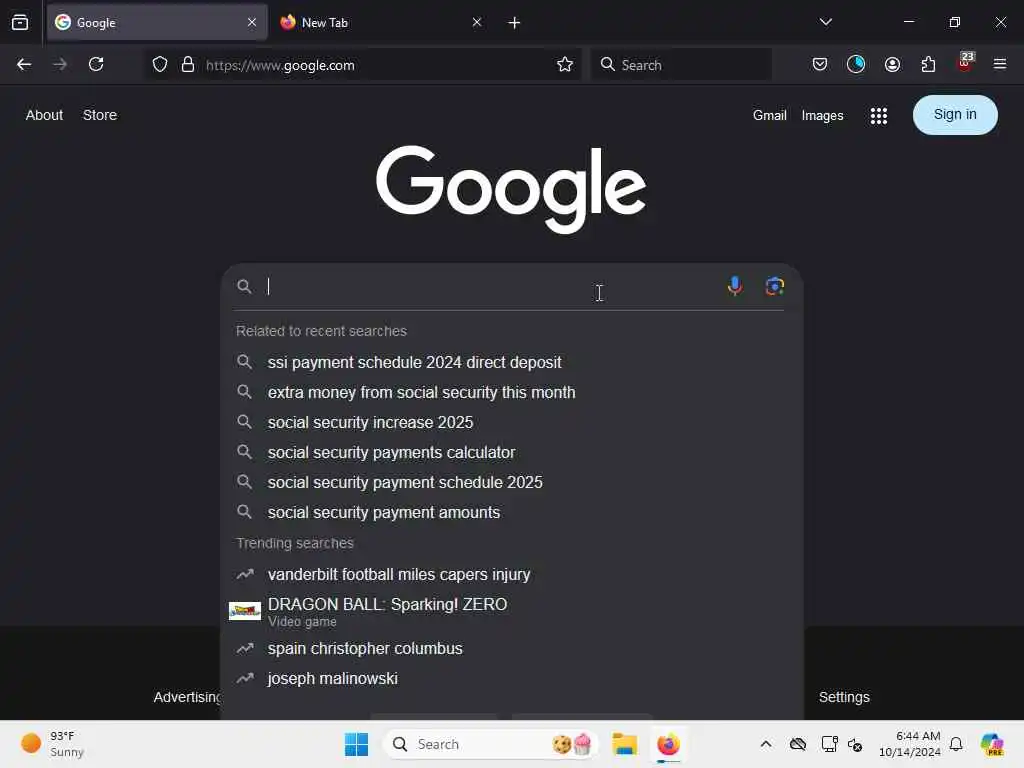Image resolution: width=1024 pixels, height=768 pixels.
Task: Open the Images link
Action: coord(822,116)
